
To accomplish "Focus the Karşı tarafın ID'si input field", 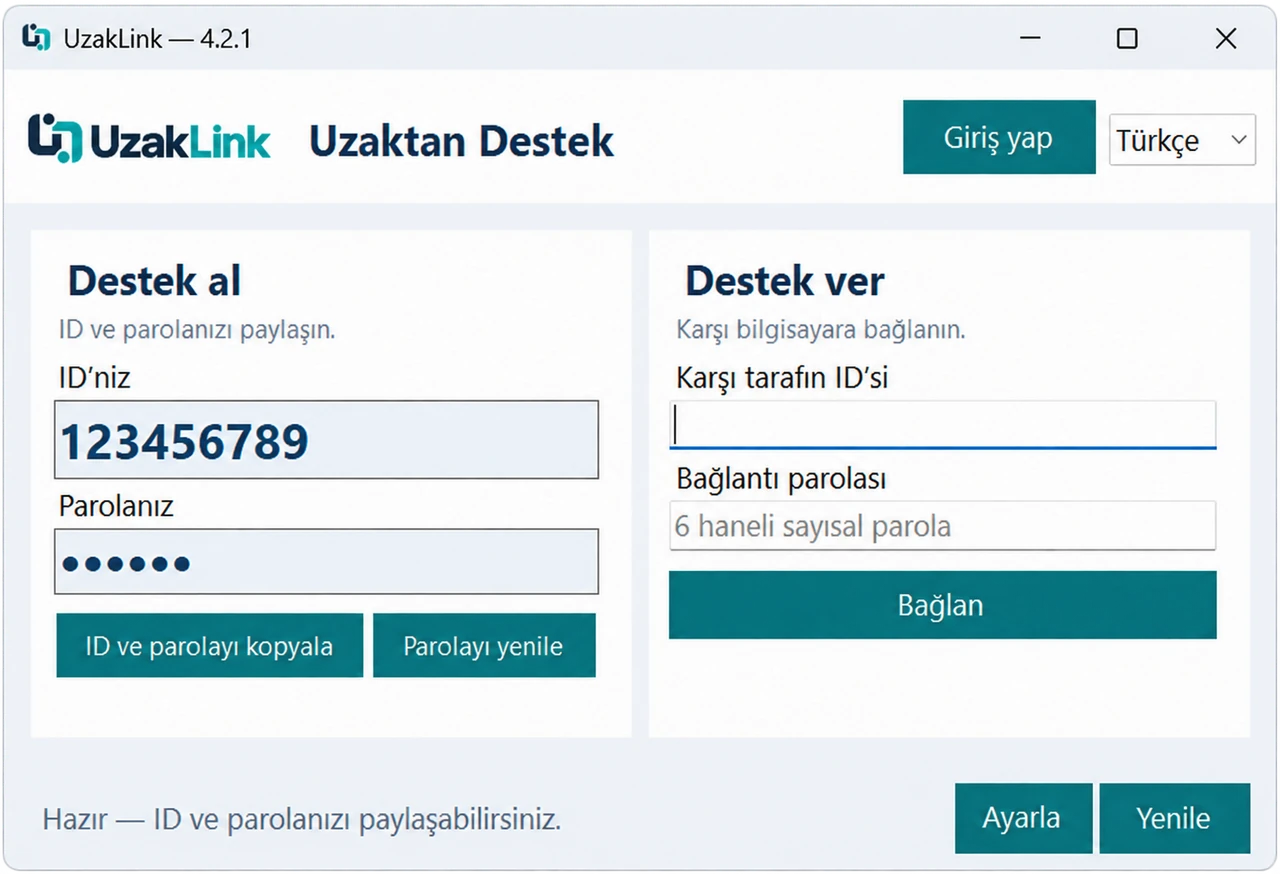I will click(x=942, y=425).
